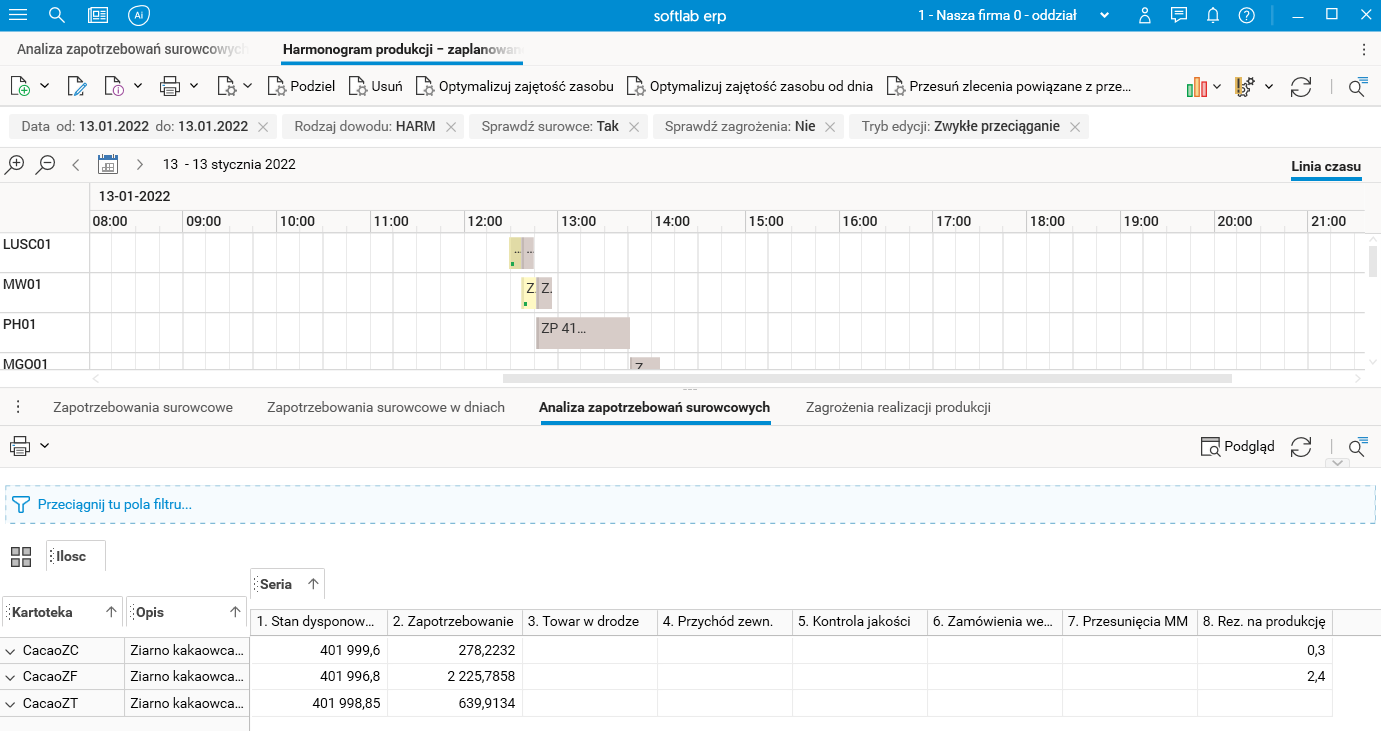Screen dimensions: 1381x731
Task: Click the add new document icon
Action: (x=21, y=87)
